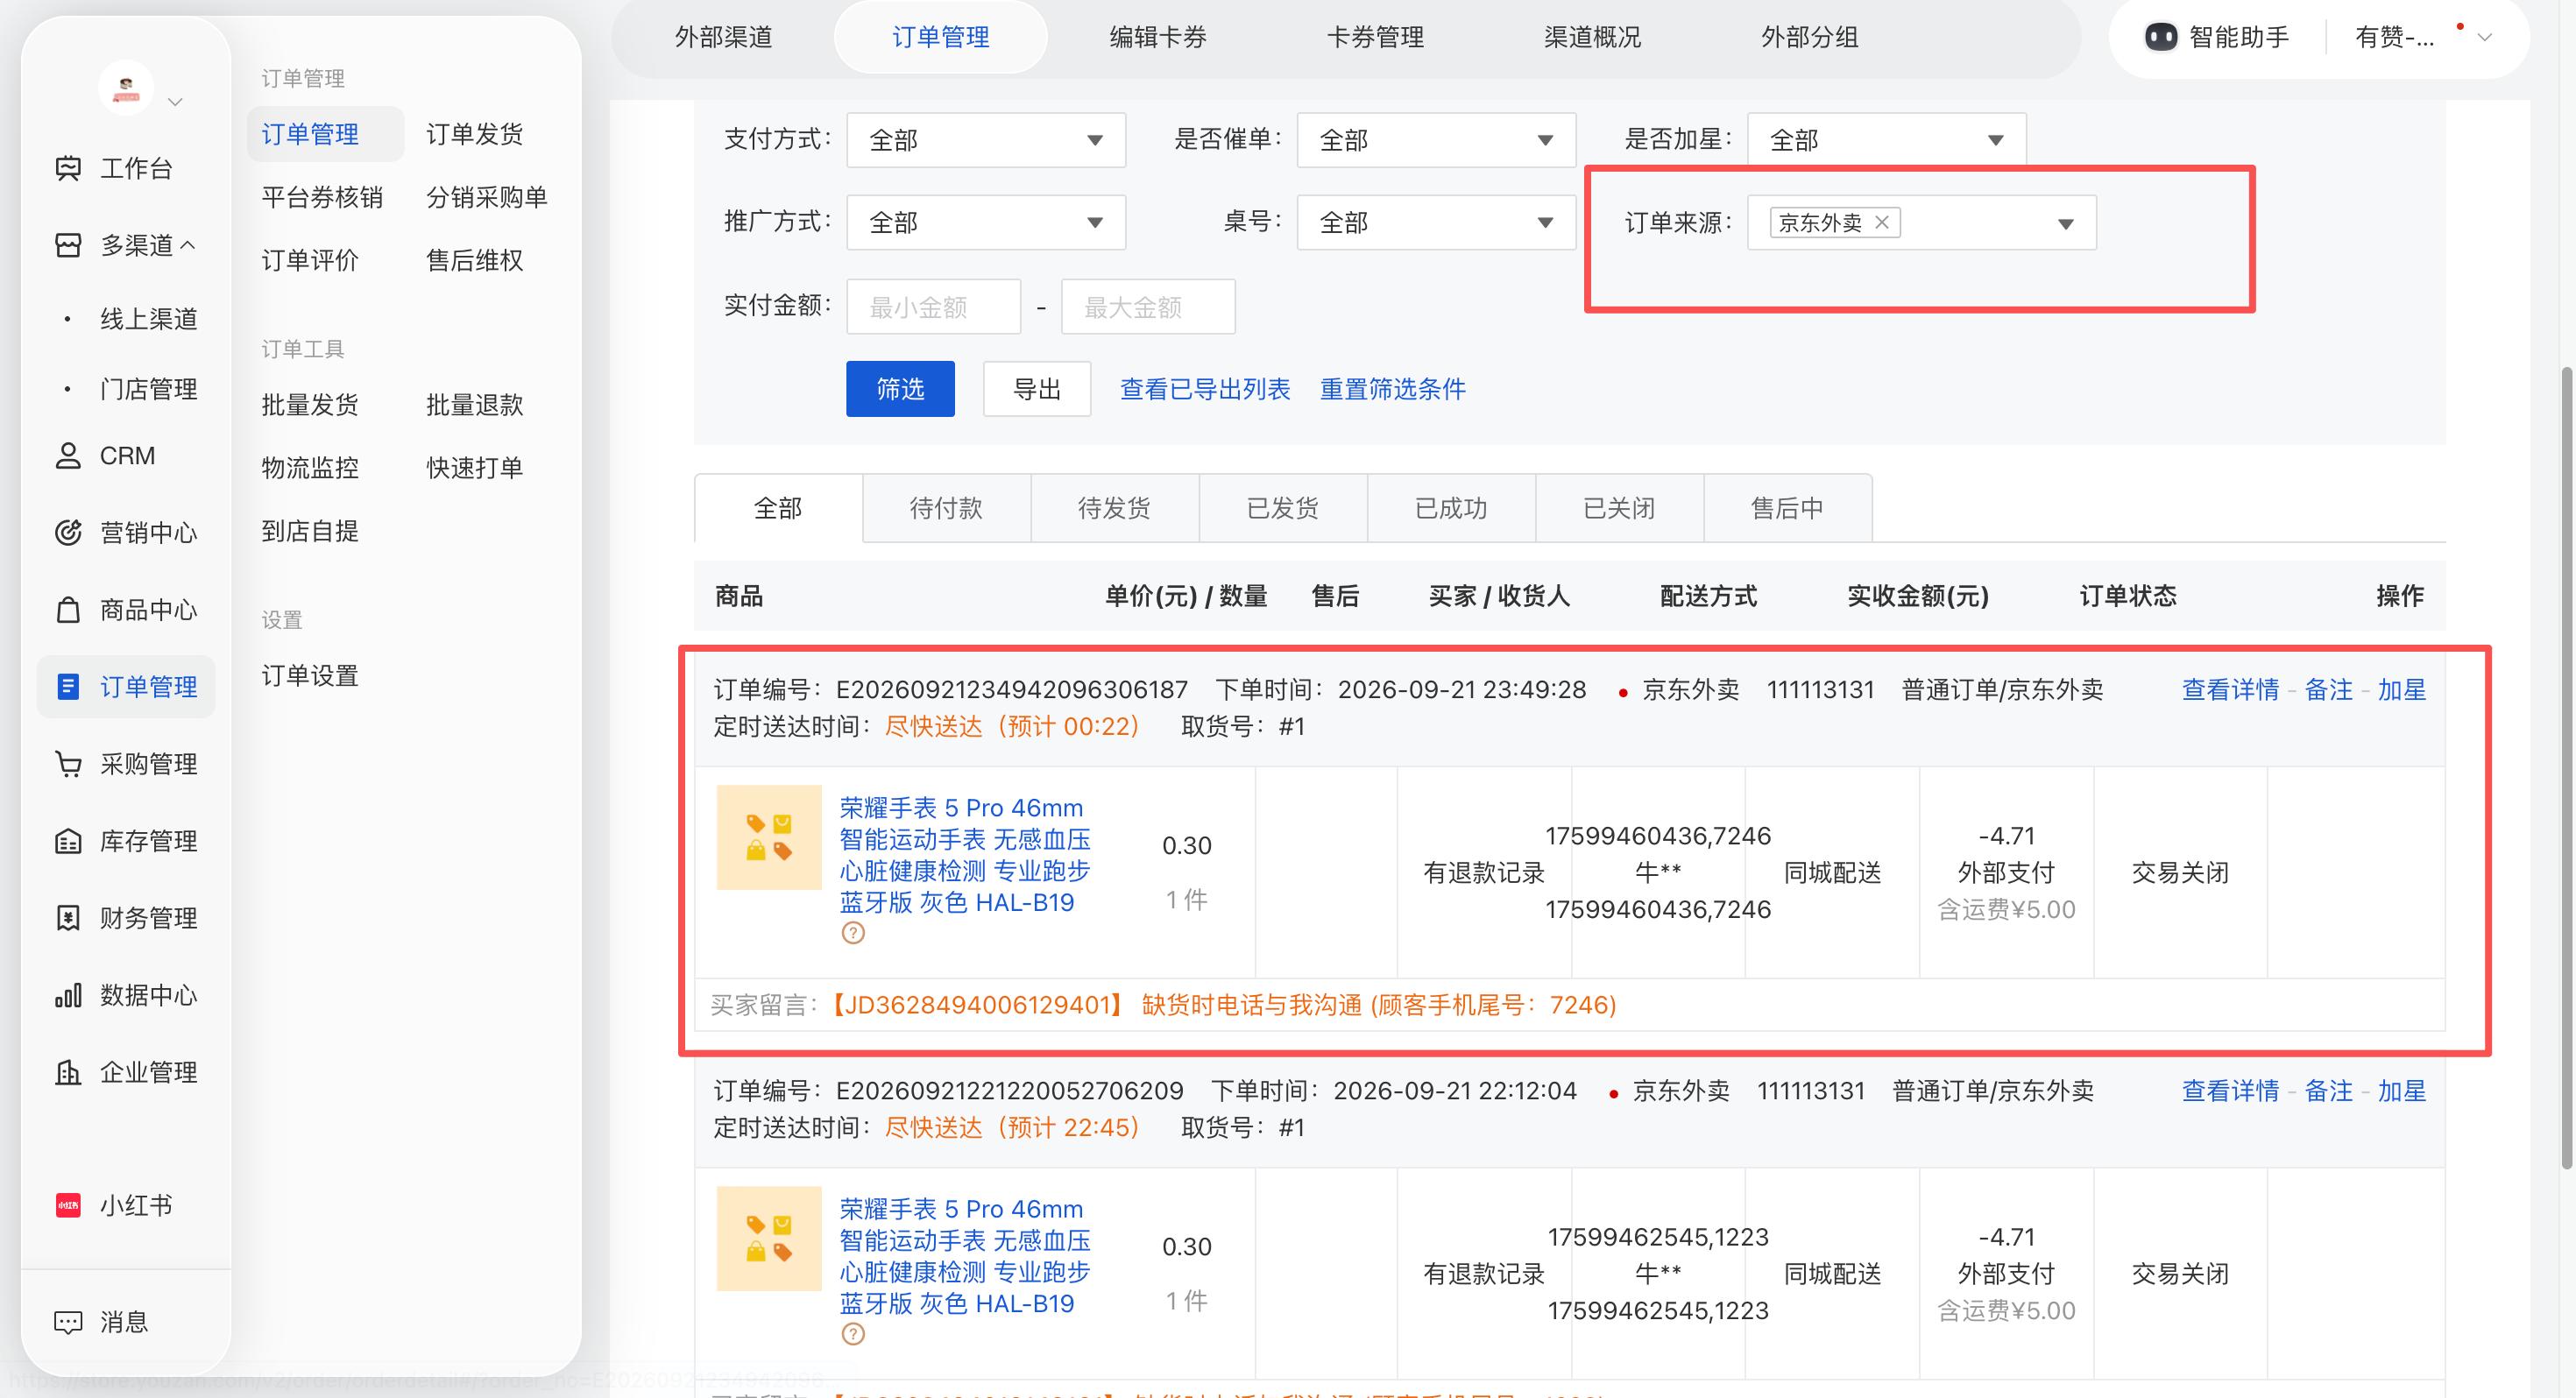The width and height of the screenshot is (2576, 1398).
Task: Expand the 桌号 dropdown
Action: point(1436,222)
